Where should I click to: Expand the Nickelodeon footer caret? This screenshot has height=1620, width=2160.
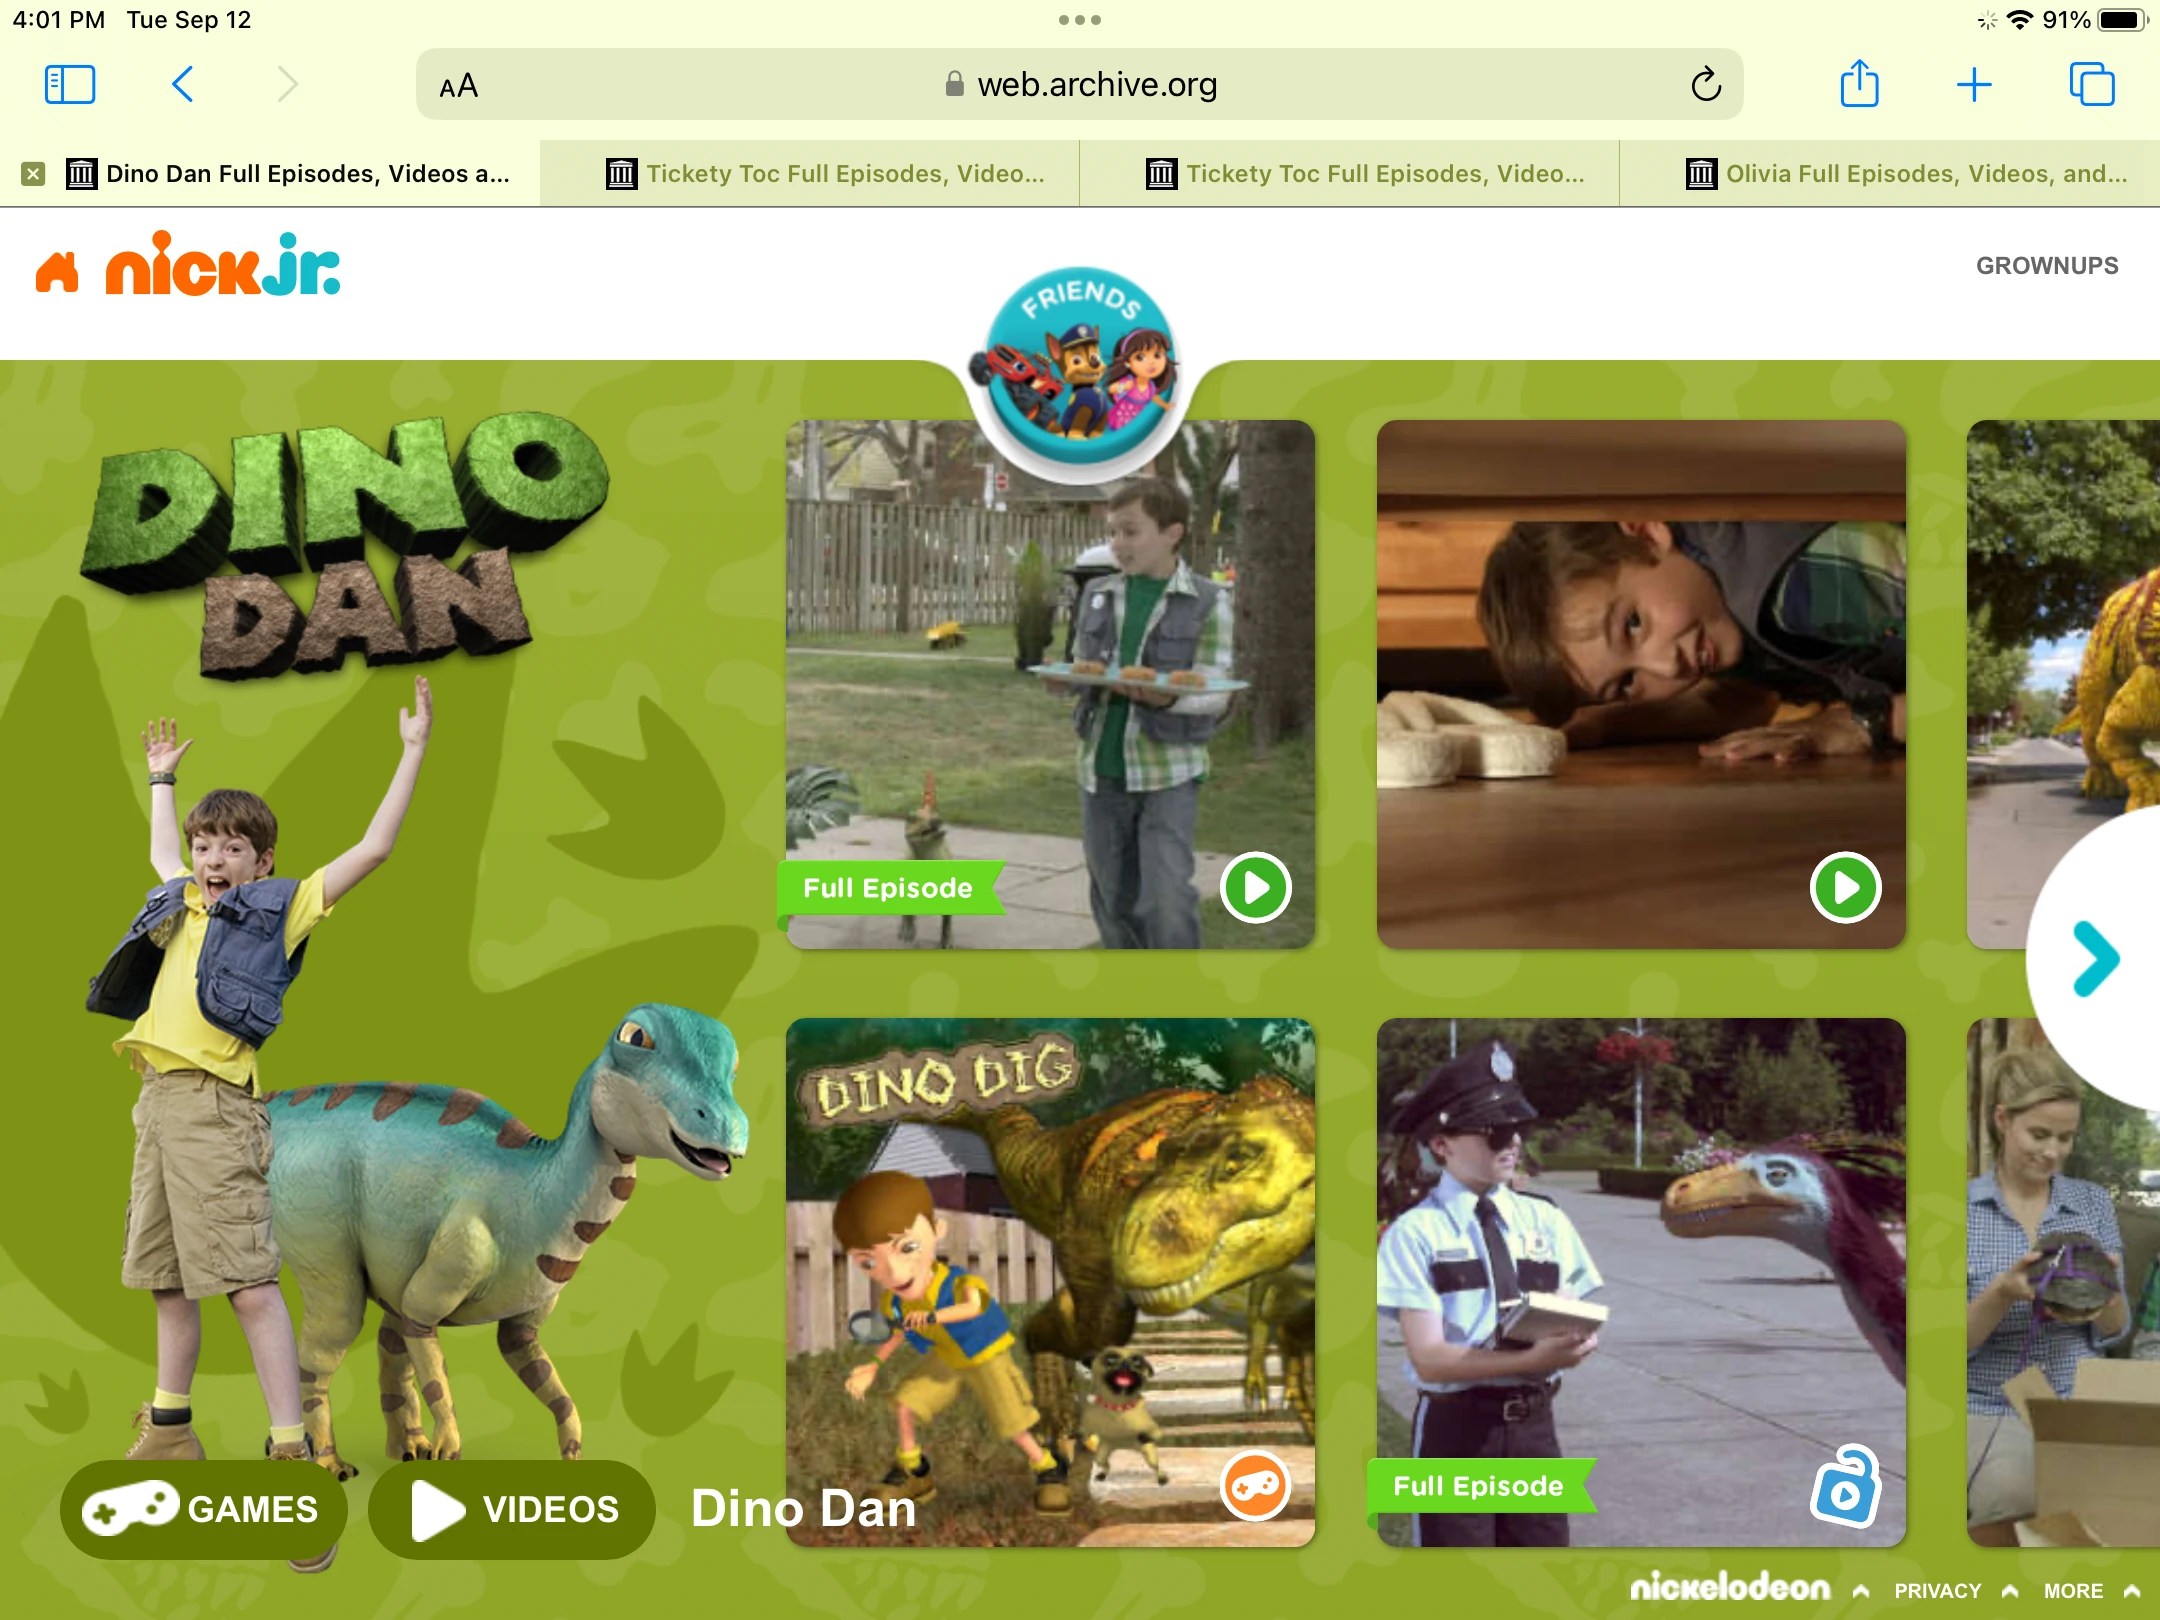1860,1591
